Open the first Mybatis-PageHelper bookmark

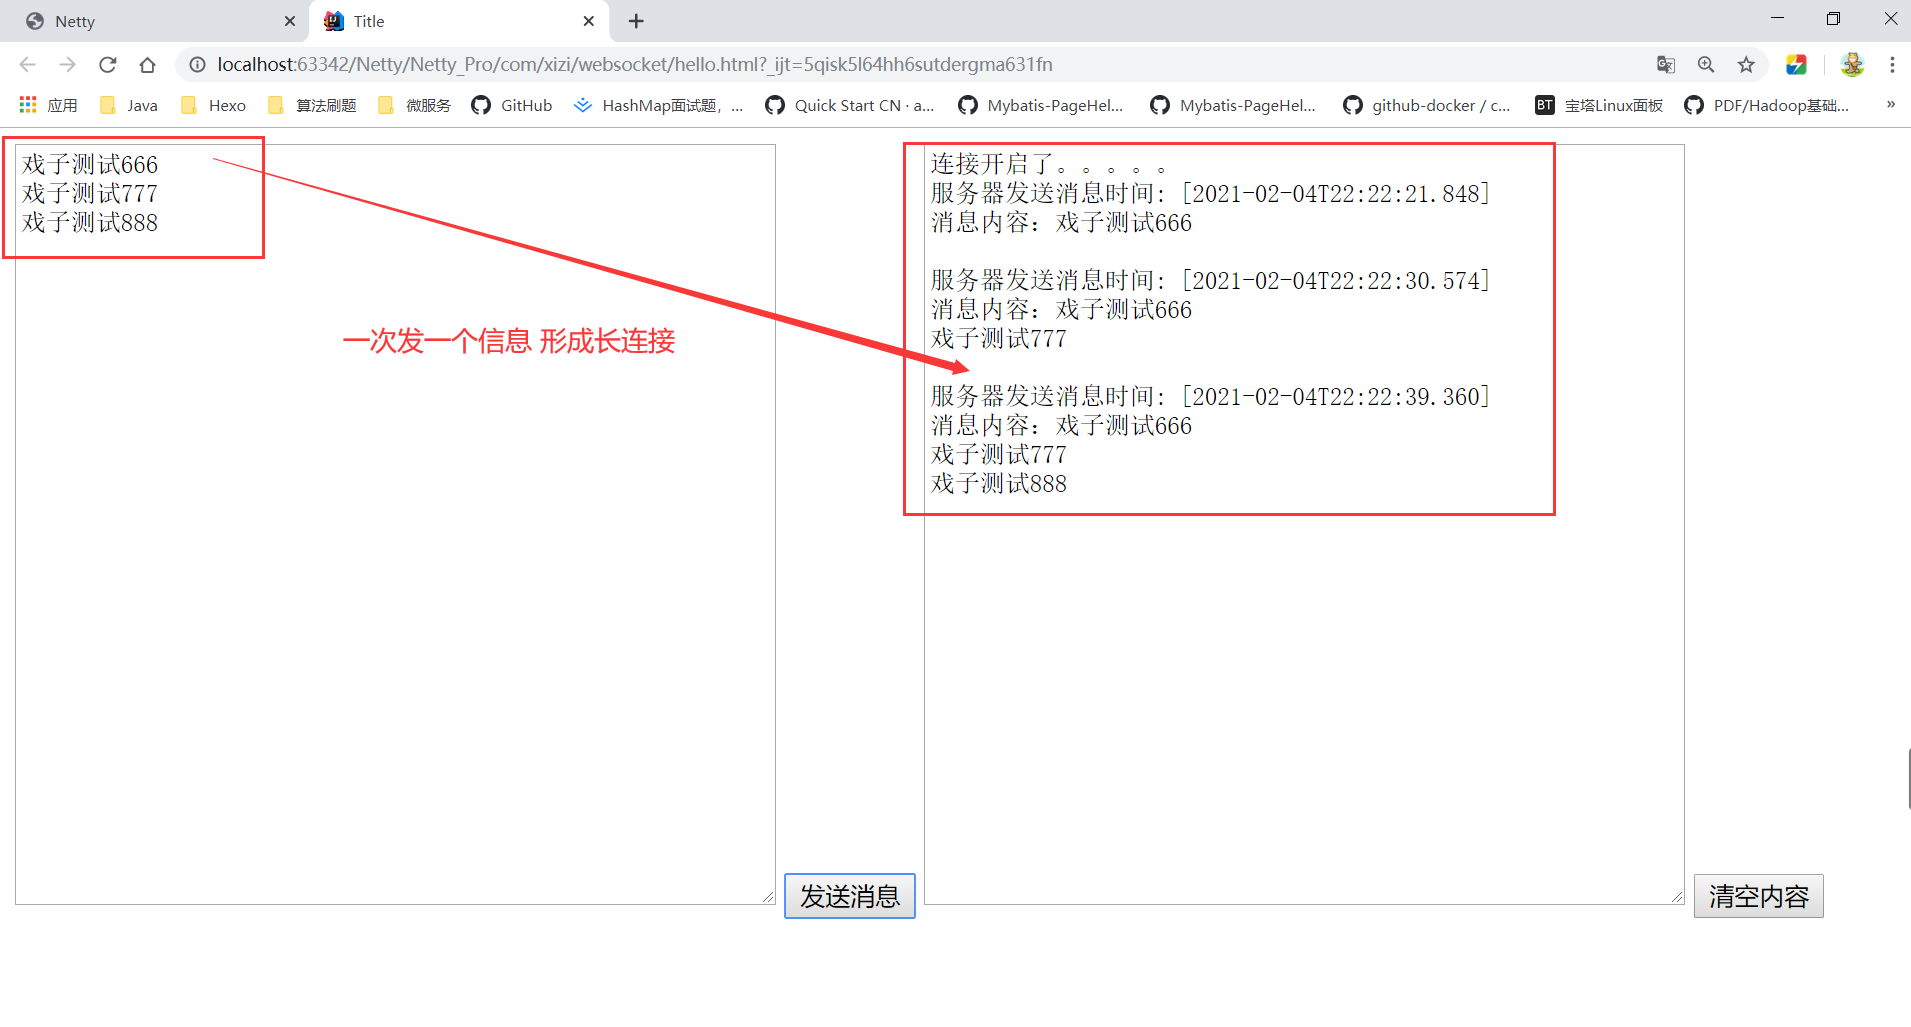click(x=1041, y=105)
